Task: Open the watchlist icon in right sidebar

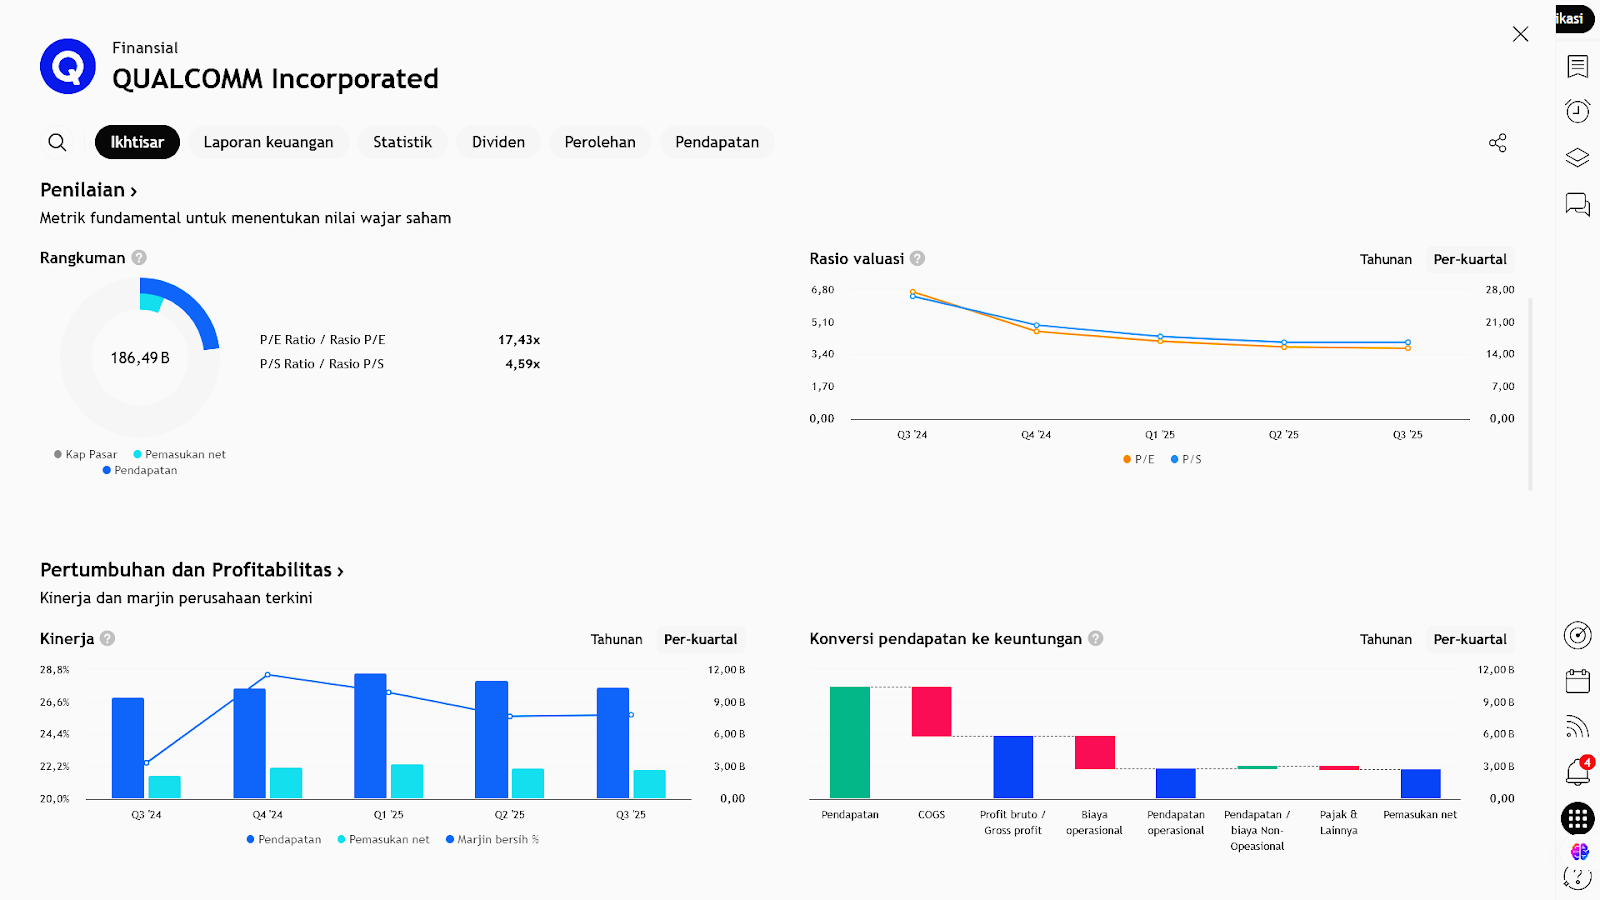Action: 1577,66
